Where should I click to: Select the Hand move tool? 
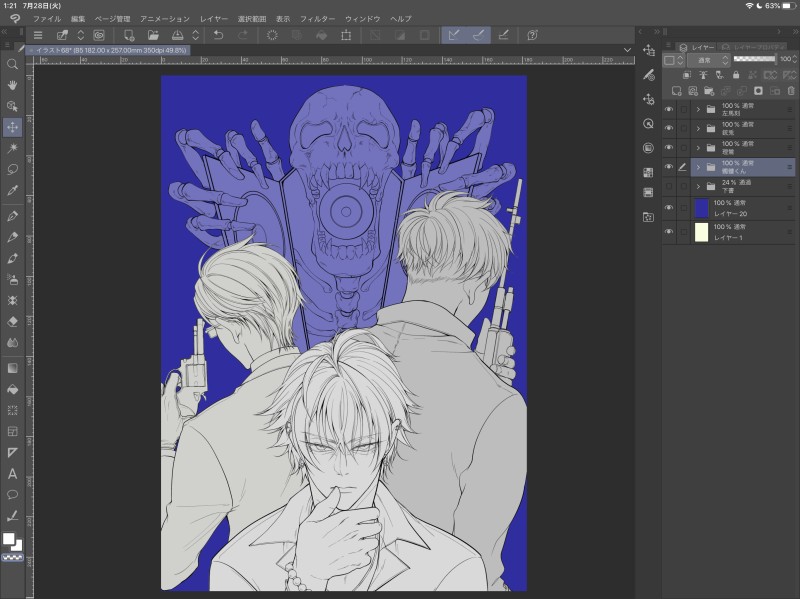pos(12,85)
